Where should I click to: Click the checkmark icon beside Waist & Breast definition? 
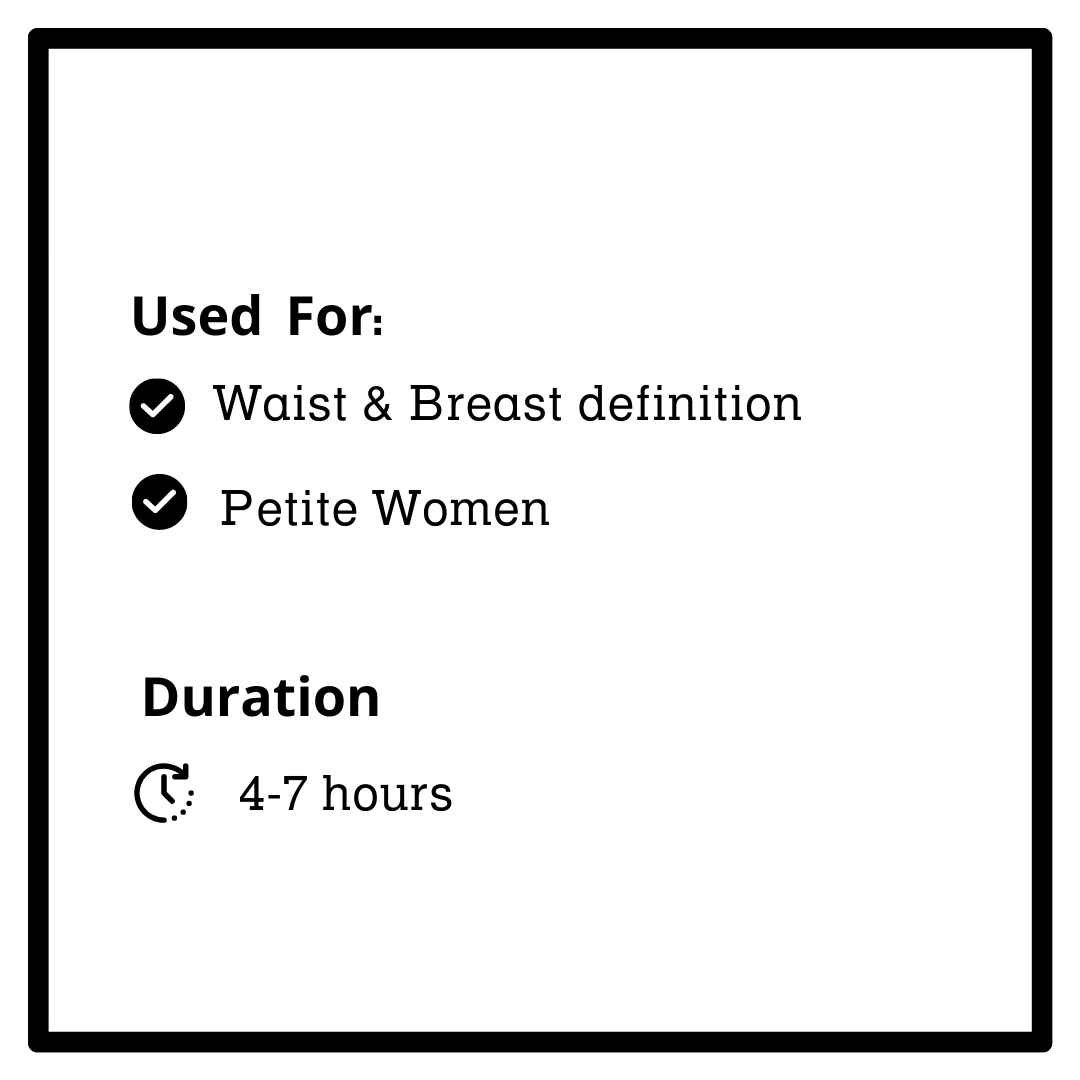pos(157,406)
